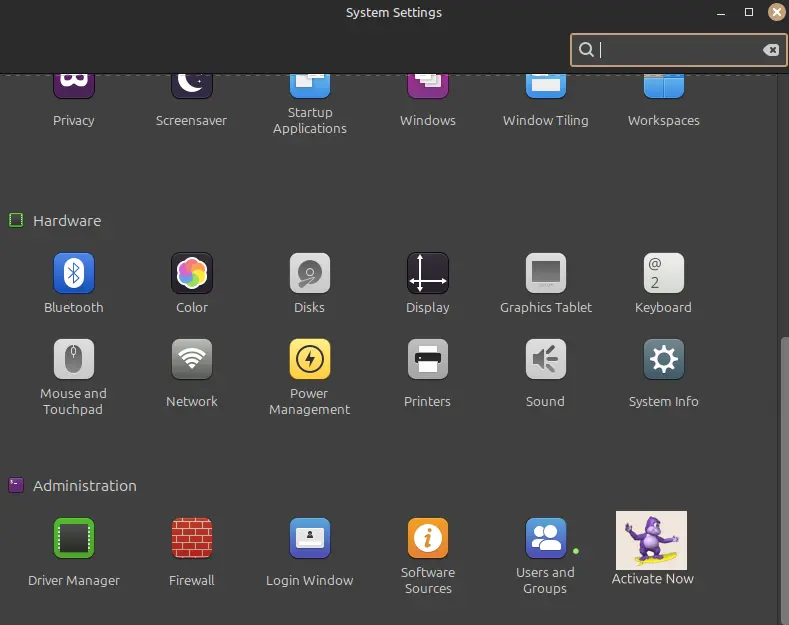This screenshot has width=789, height=625.
Task: Open Login Window settings
Action: tap(309, 539)
